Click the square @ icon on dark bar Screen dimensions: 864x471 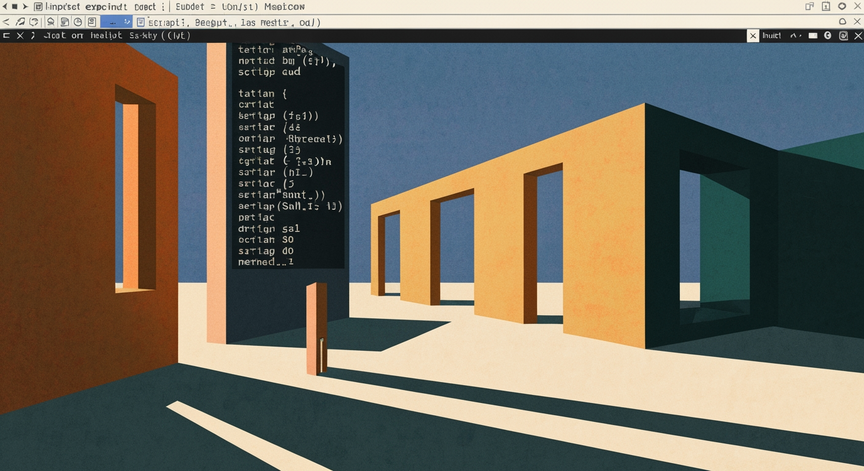(x=843, y=36)
